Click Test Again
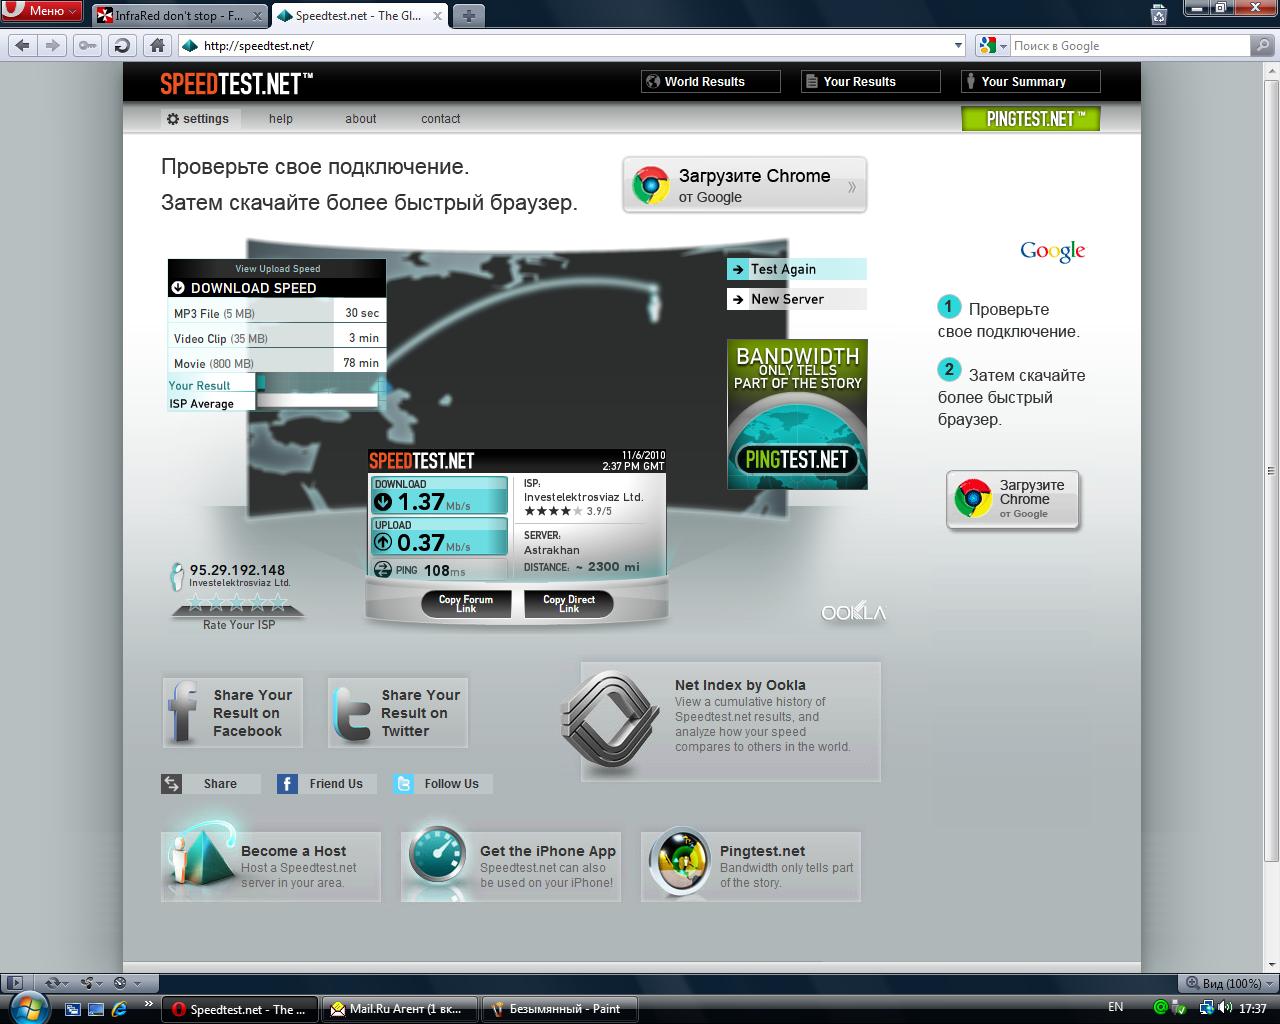This screenshot has width=1280, height=1024. pos(796,269)
